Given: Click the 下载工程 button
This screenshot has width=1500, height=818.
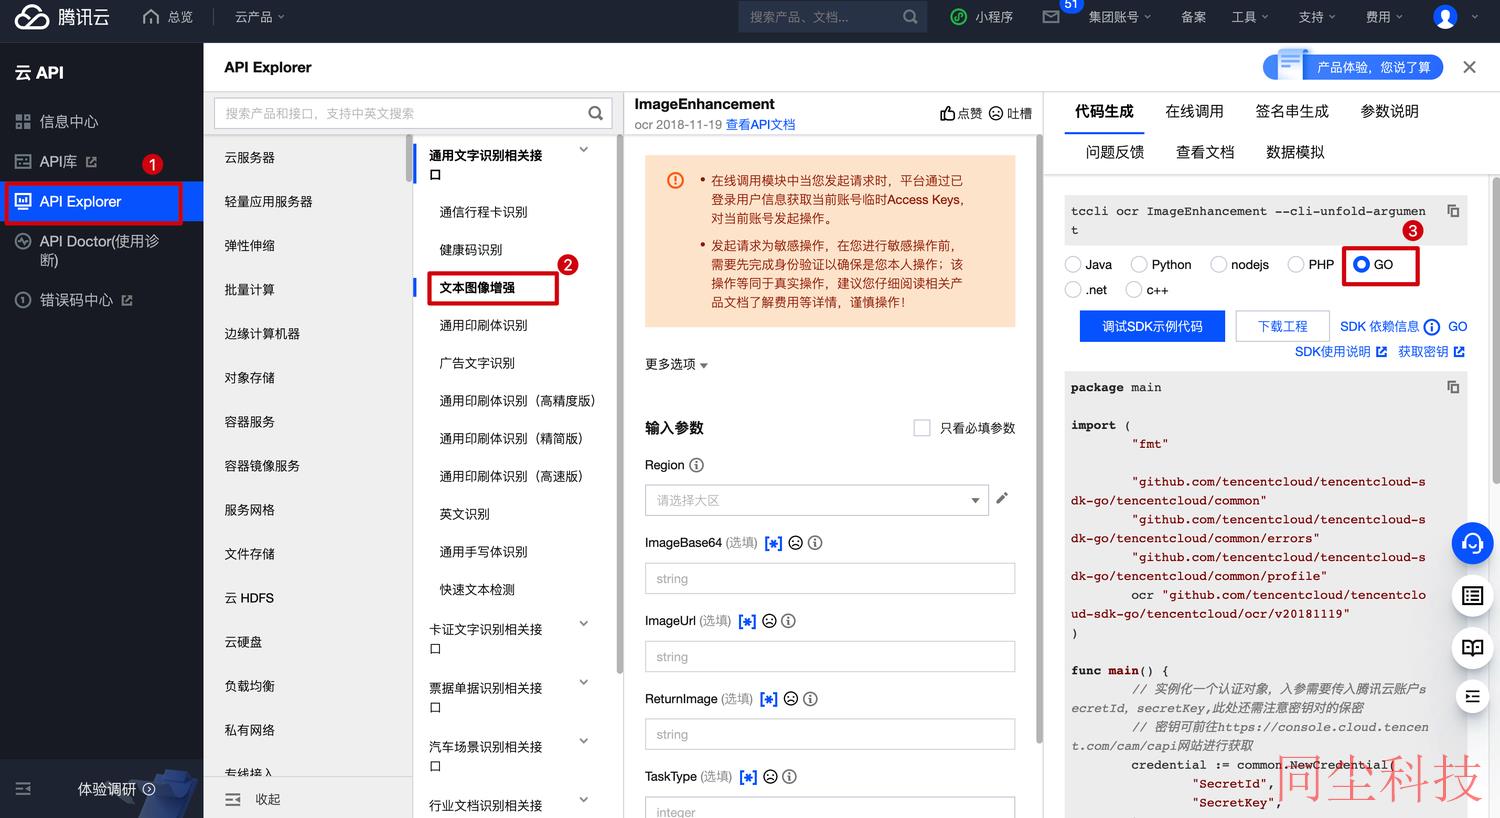Looking at the screenshot, I should click(x=1282, y=326).
